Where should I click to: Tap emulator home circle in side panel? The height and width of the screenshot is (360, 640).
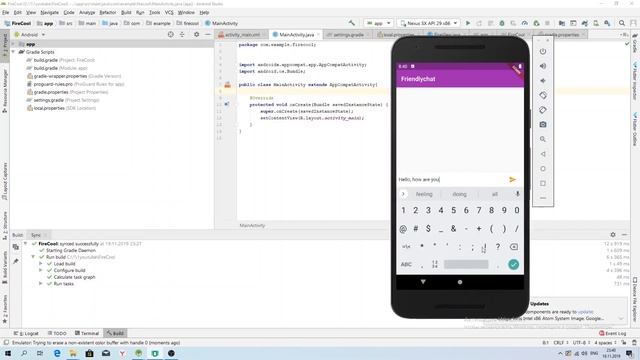(x=543, y=169)
